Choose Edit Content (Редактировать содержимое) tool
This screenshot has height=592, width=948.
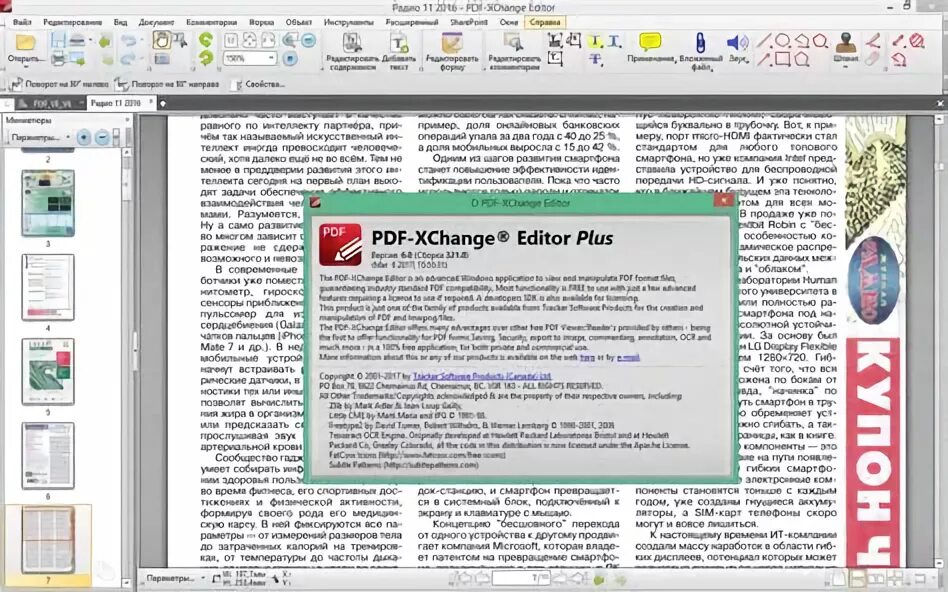[x=352, y=51]
